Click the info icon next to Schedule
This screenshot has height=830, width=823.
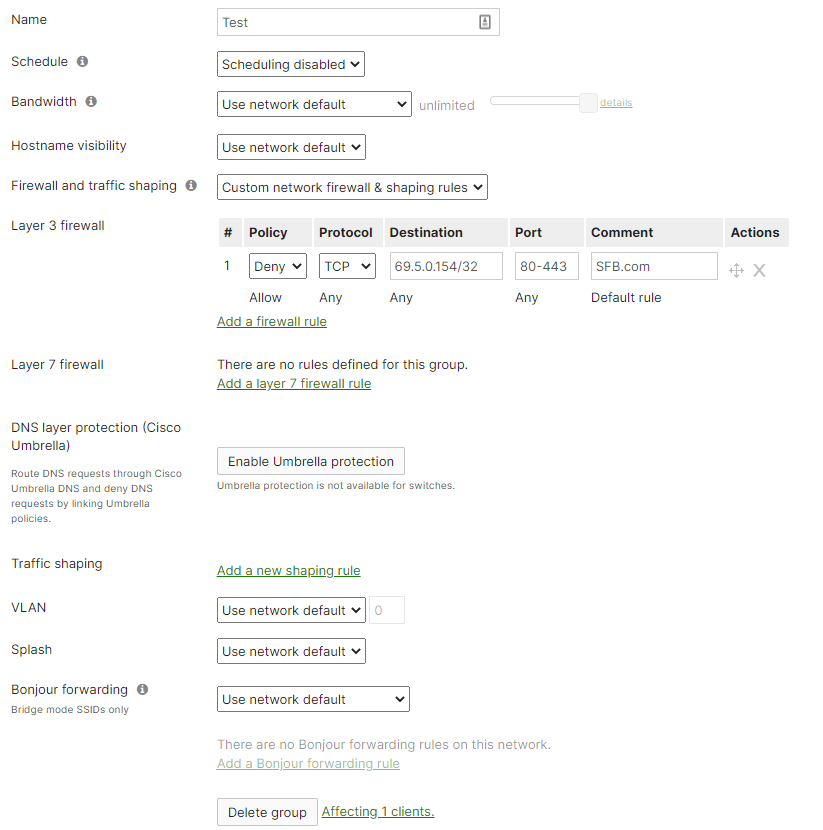click(82, 62)
